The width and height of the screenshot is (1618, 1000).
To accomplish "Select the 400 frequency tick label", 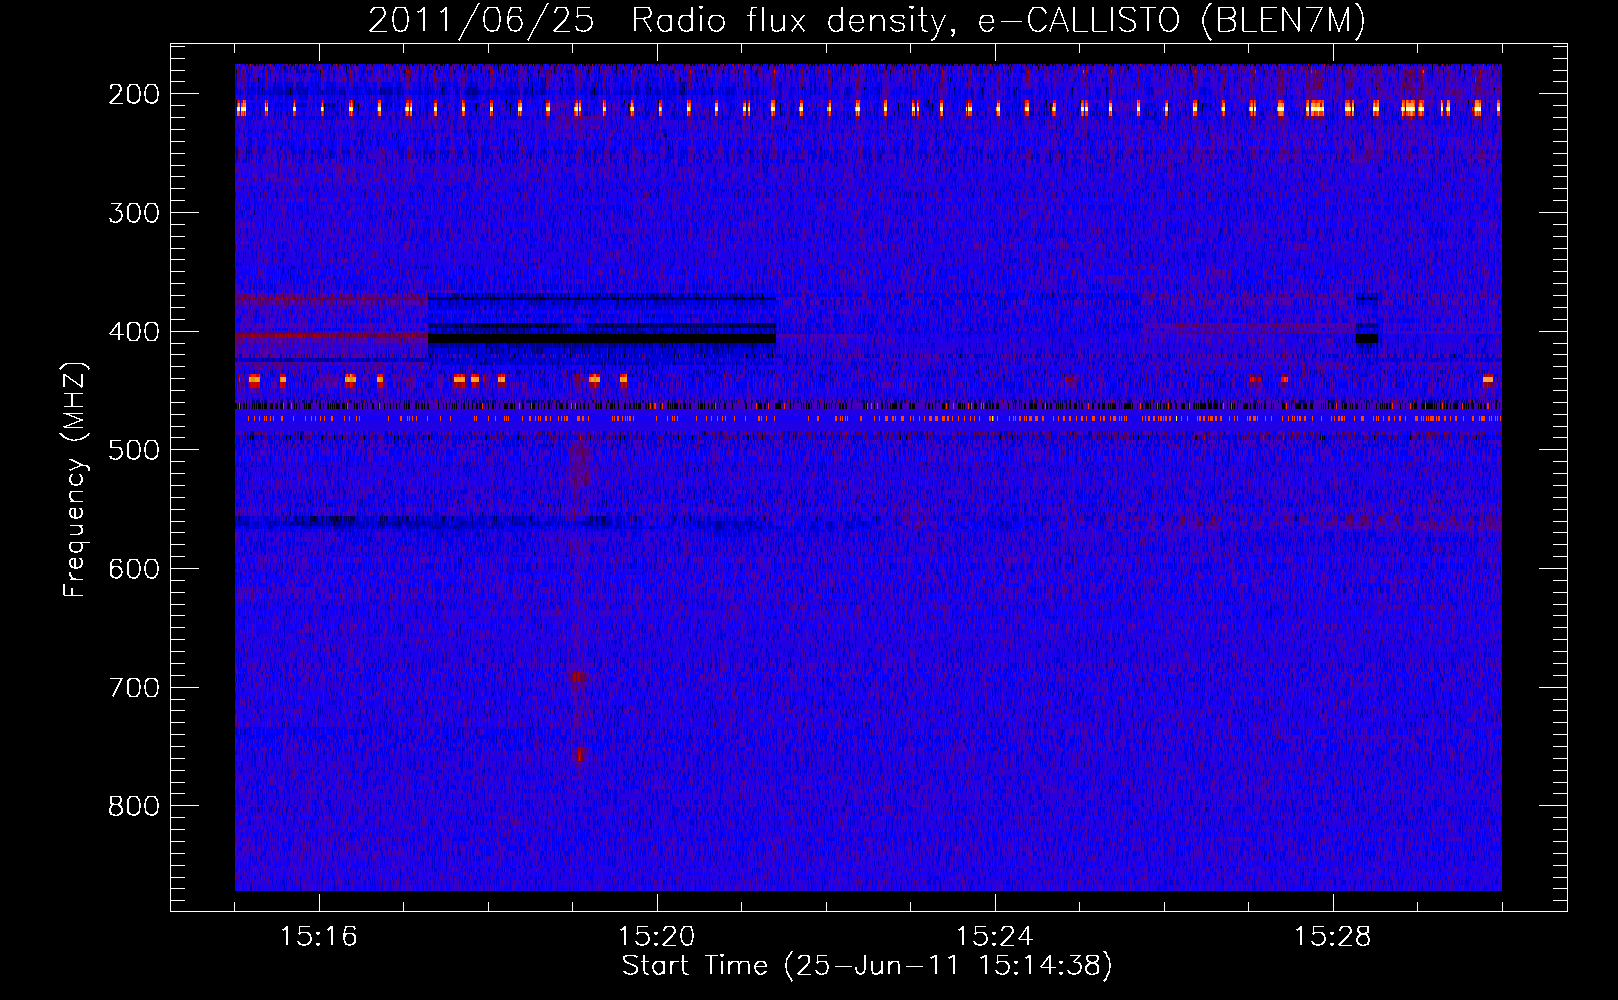I will [134, 332].
